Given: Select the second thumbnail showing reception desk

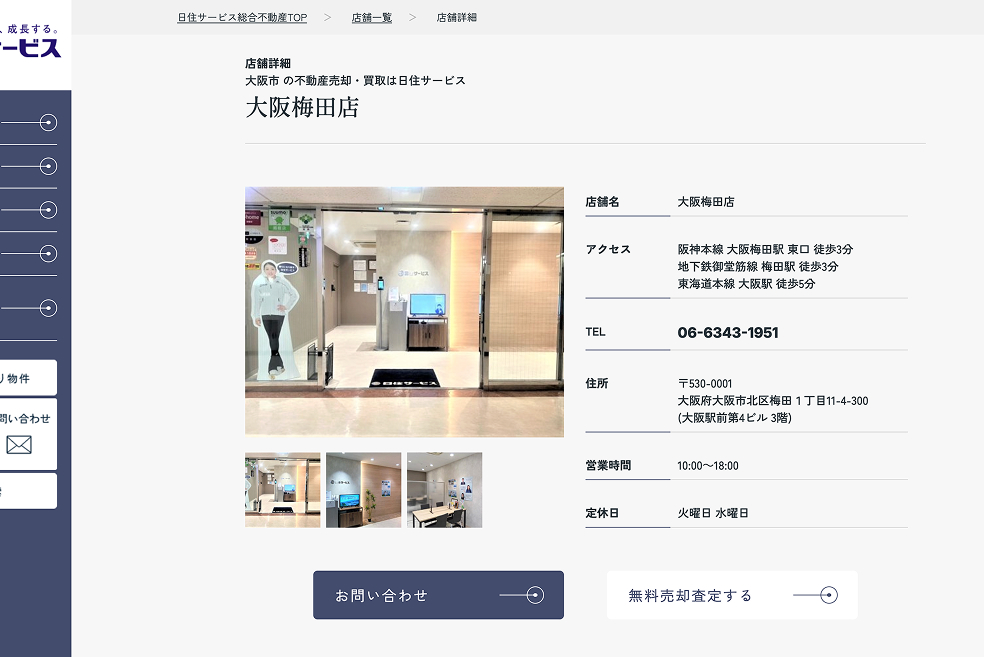Looking at the screenshot, I should (x=363, y=490).
